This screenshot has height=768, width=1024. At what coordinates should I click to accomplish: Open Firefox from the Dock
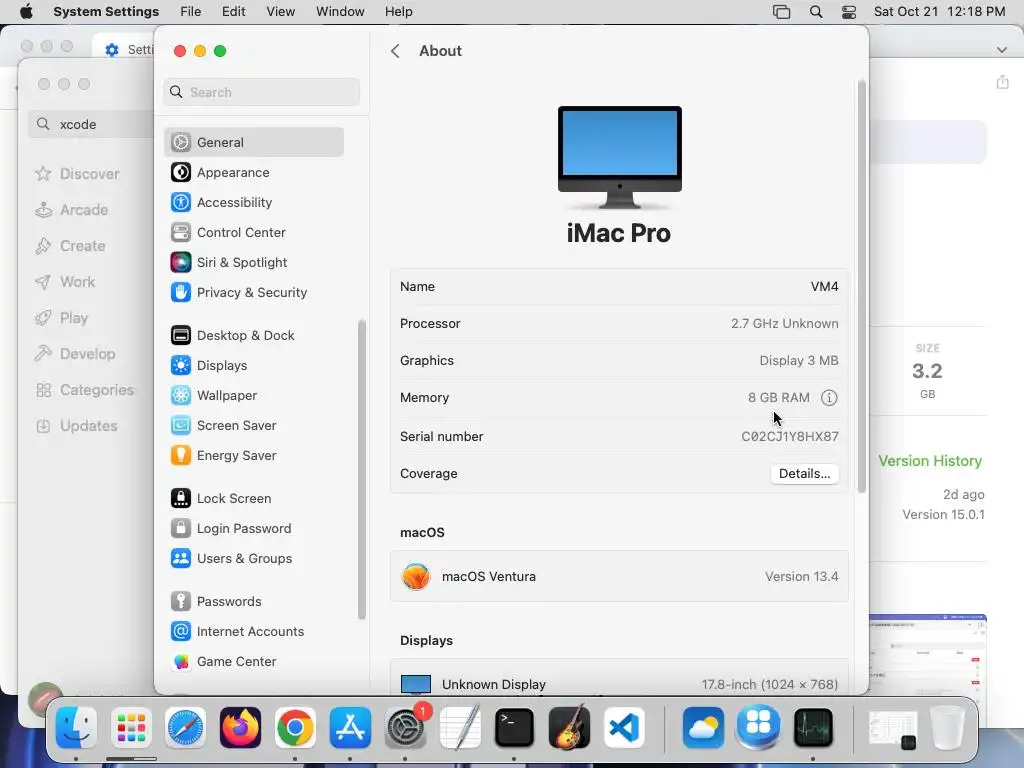240,728
